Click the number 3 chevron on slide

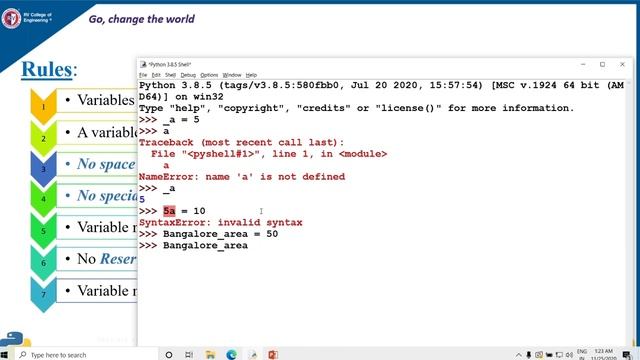(x=43, y=169)
